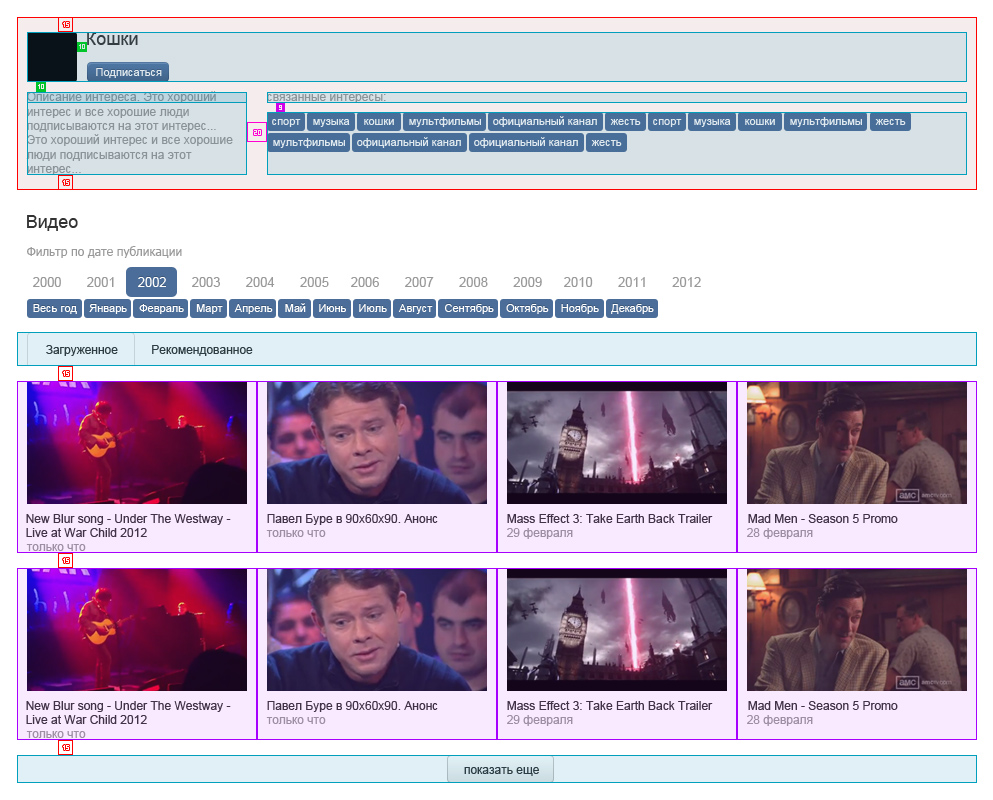Viewport: 993px width, 800px height.
Task: Filter by month Сентябрь
Action: click(469, 308)
